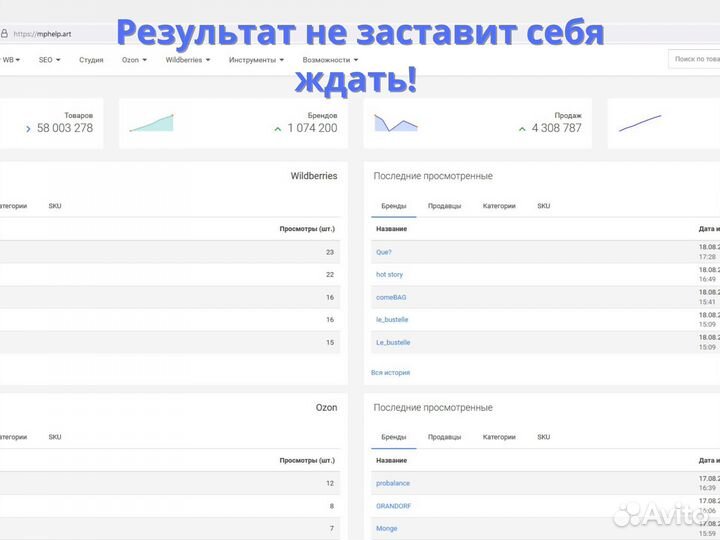Focus the Поиск по товарам search field
This screenshot has width=720, height=540.
click(694, 59)
